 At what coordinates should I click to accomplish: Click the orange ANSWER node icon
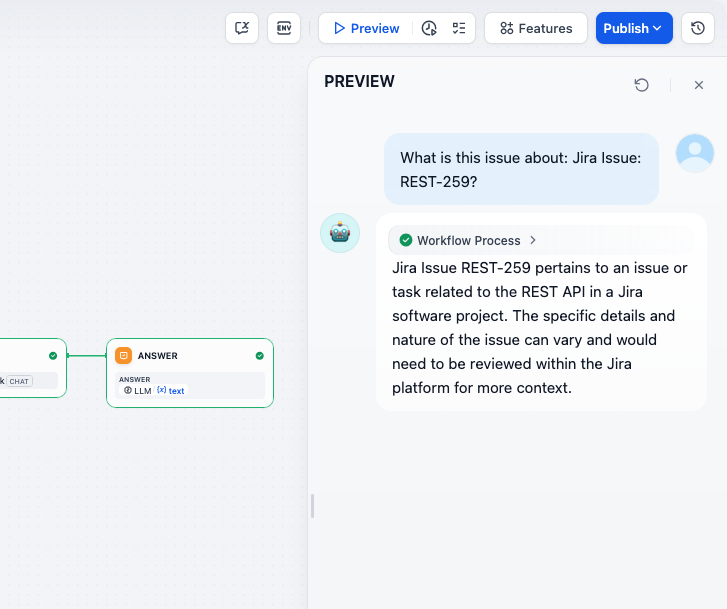click(x=124, y=355)
